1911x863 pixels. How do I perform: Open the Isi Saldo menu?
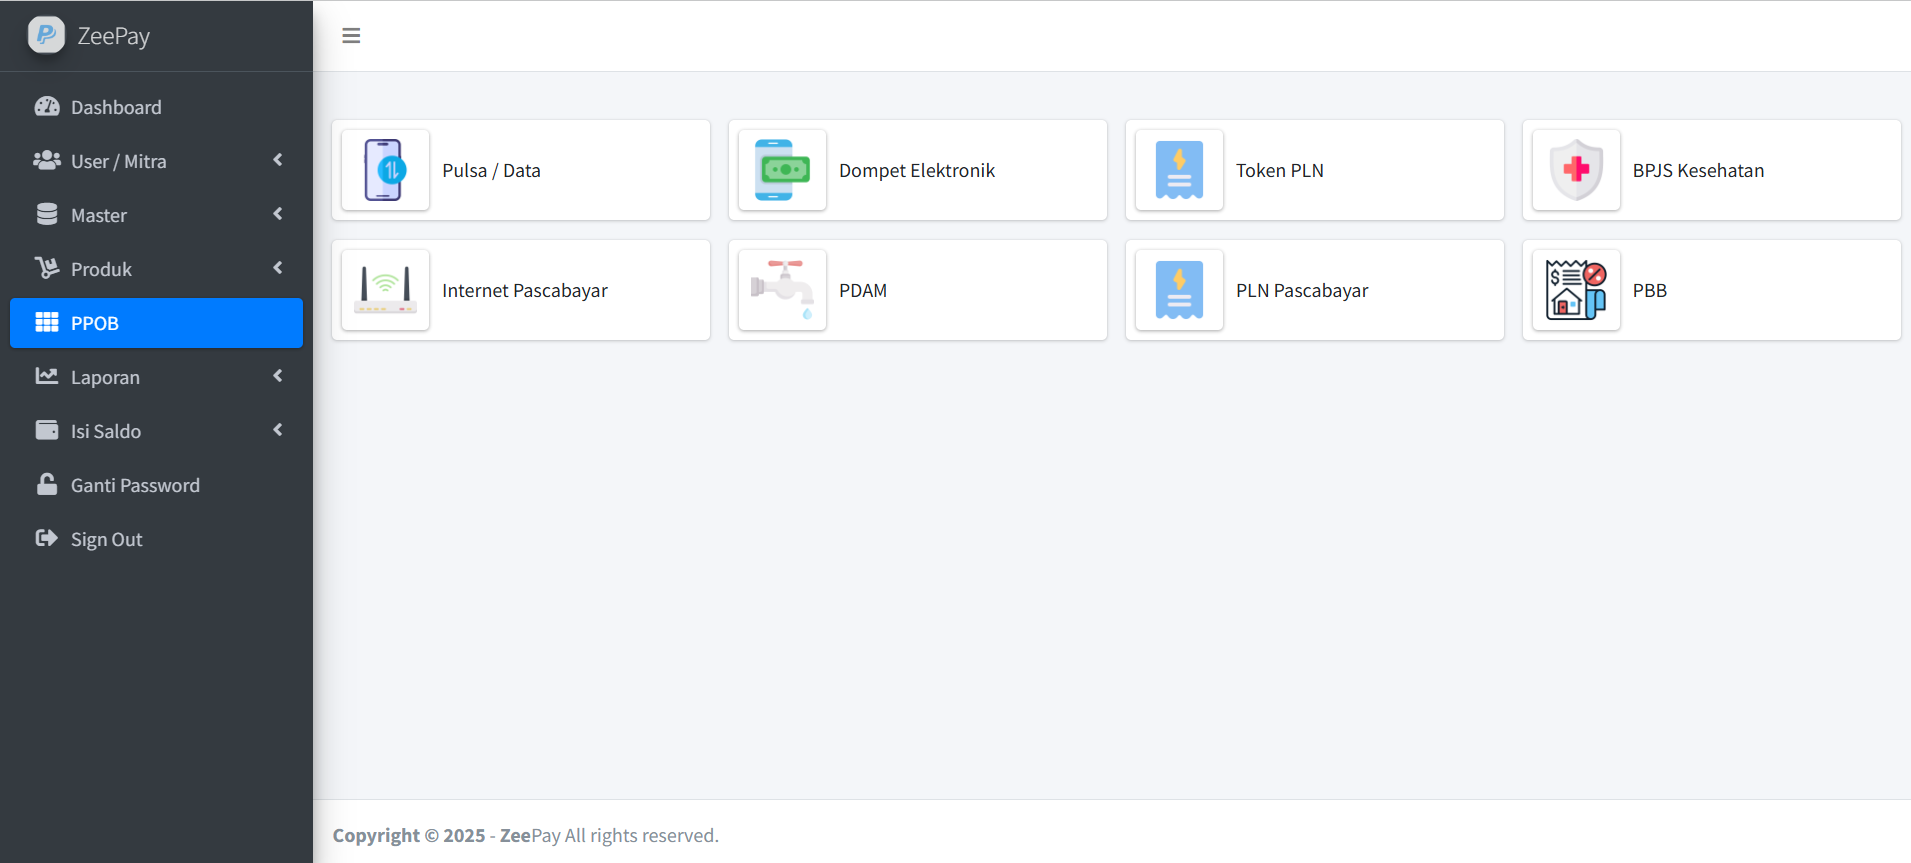[156, 431]
